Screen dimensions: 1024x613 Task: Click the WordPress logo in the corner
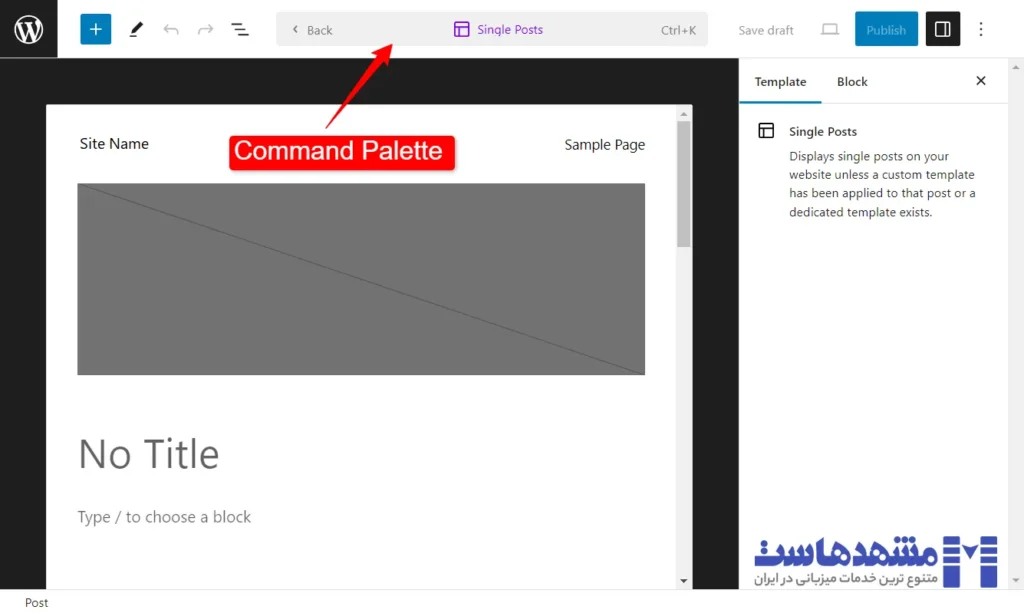point(28,29)
